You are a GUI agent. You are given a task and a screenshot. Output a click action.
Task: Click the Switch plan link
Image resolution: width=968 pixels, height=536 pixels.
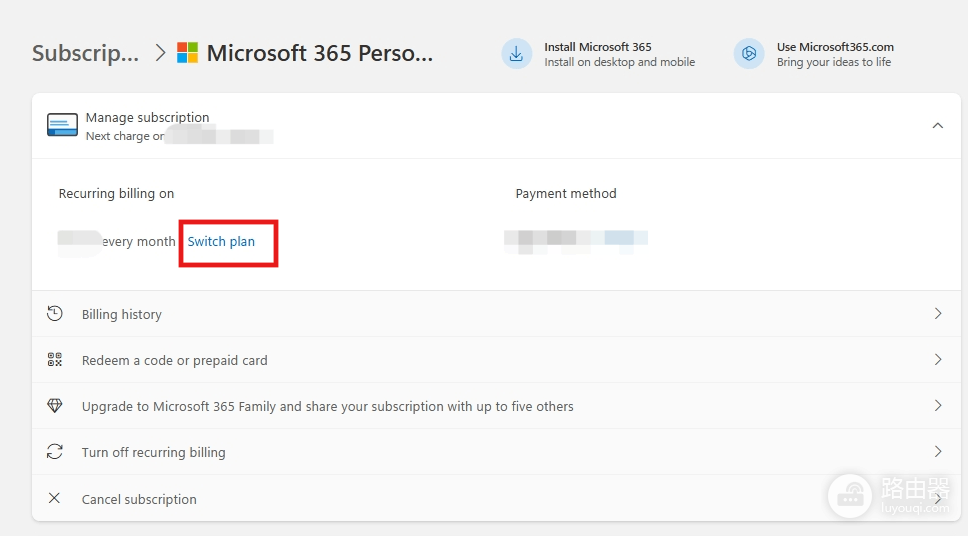tap(221, 241)
